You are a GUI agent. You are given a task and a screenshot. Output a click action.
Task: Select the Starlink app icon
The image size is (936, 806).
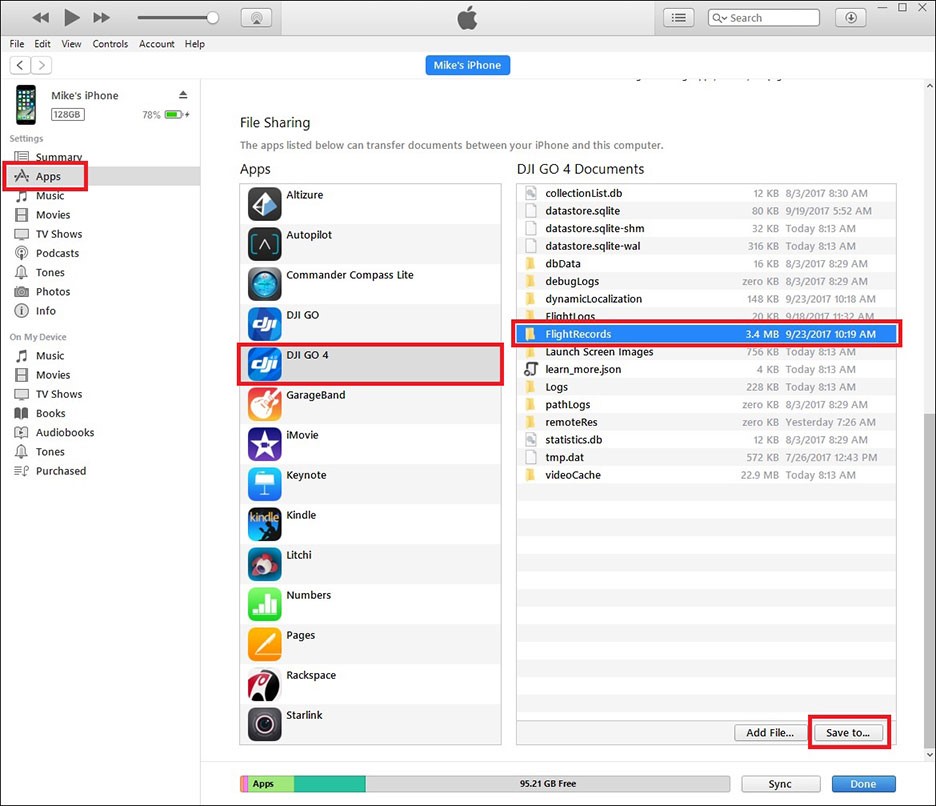pos(264,724)
